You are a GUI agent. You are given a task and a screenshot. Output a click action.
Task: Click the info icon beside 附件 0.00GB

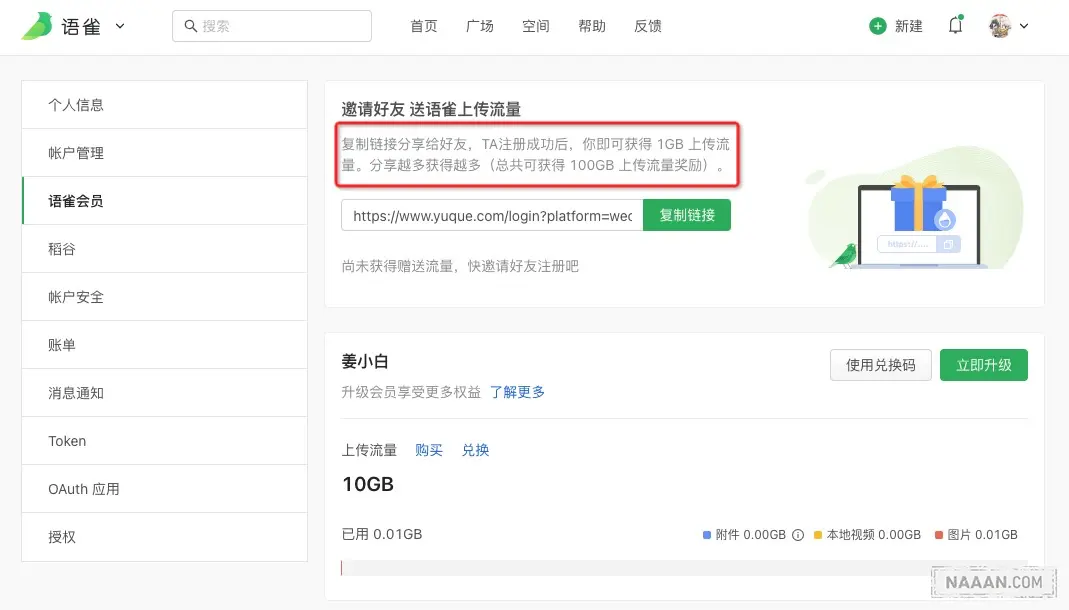pos(797,535)
